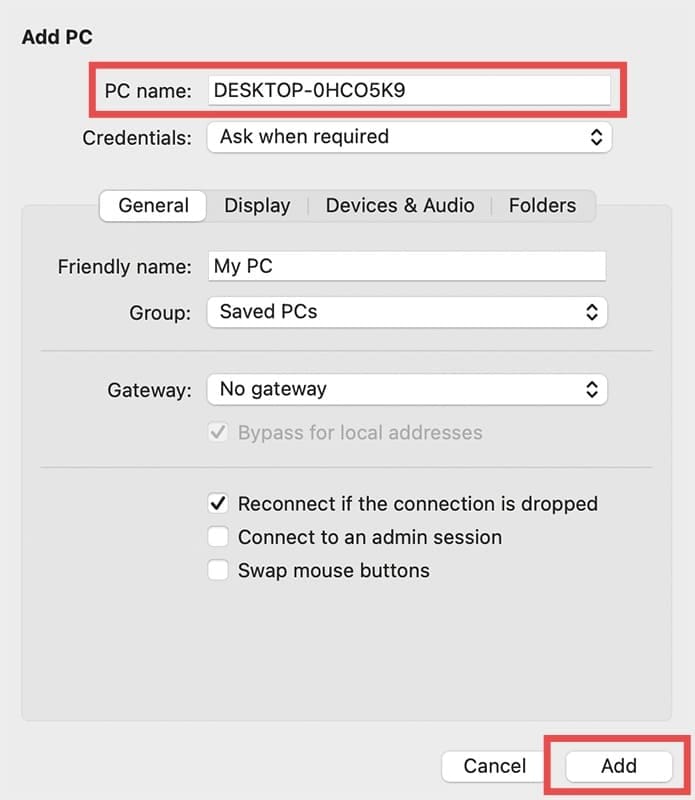The image size is (695, 800).
Task: Click the Group selector chevron icon
Action: coord(592,312)
